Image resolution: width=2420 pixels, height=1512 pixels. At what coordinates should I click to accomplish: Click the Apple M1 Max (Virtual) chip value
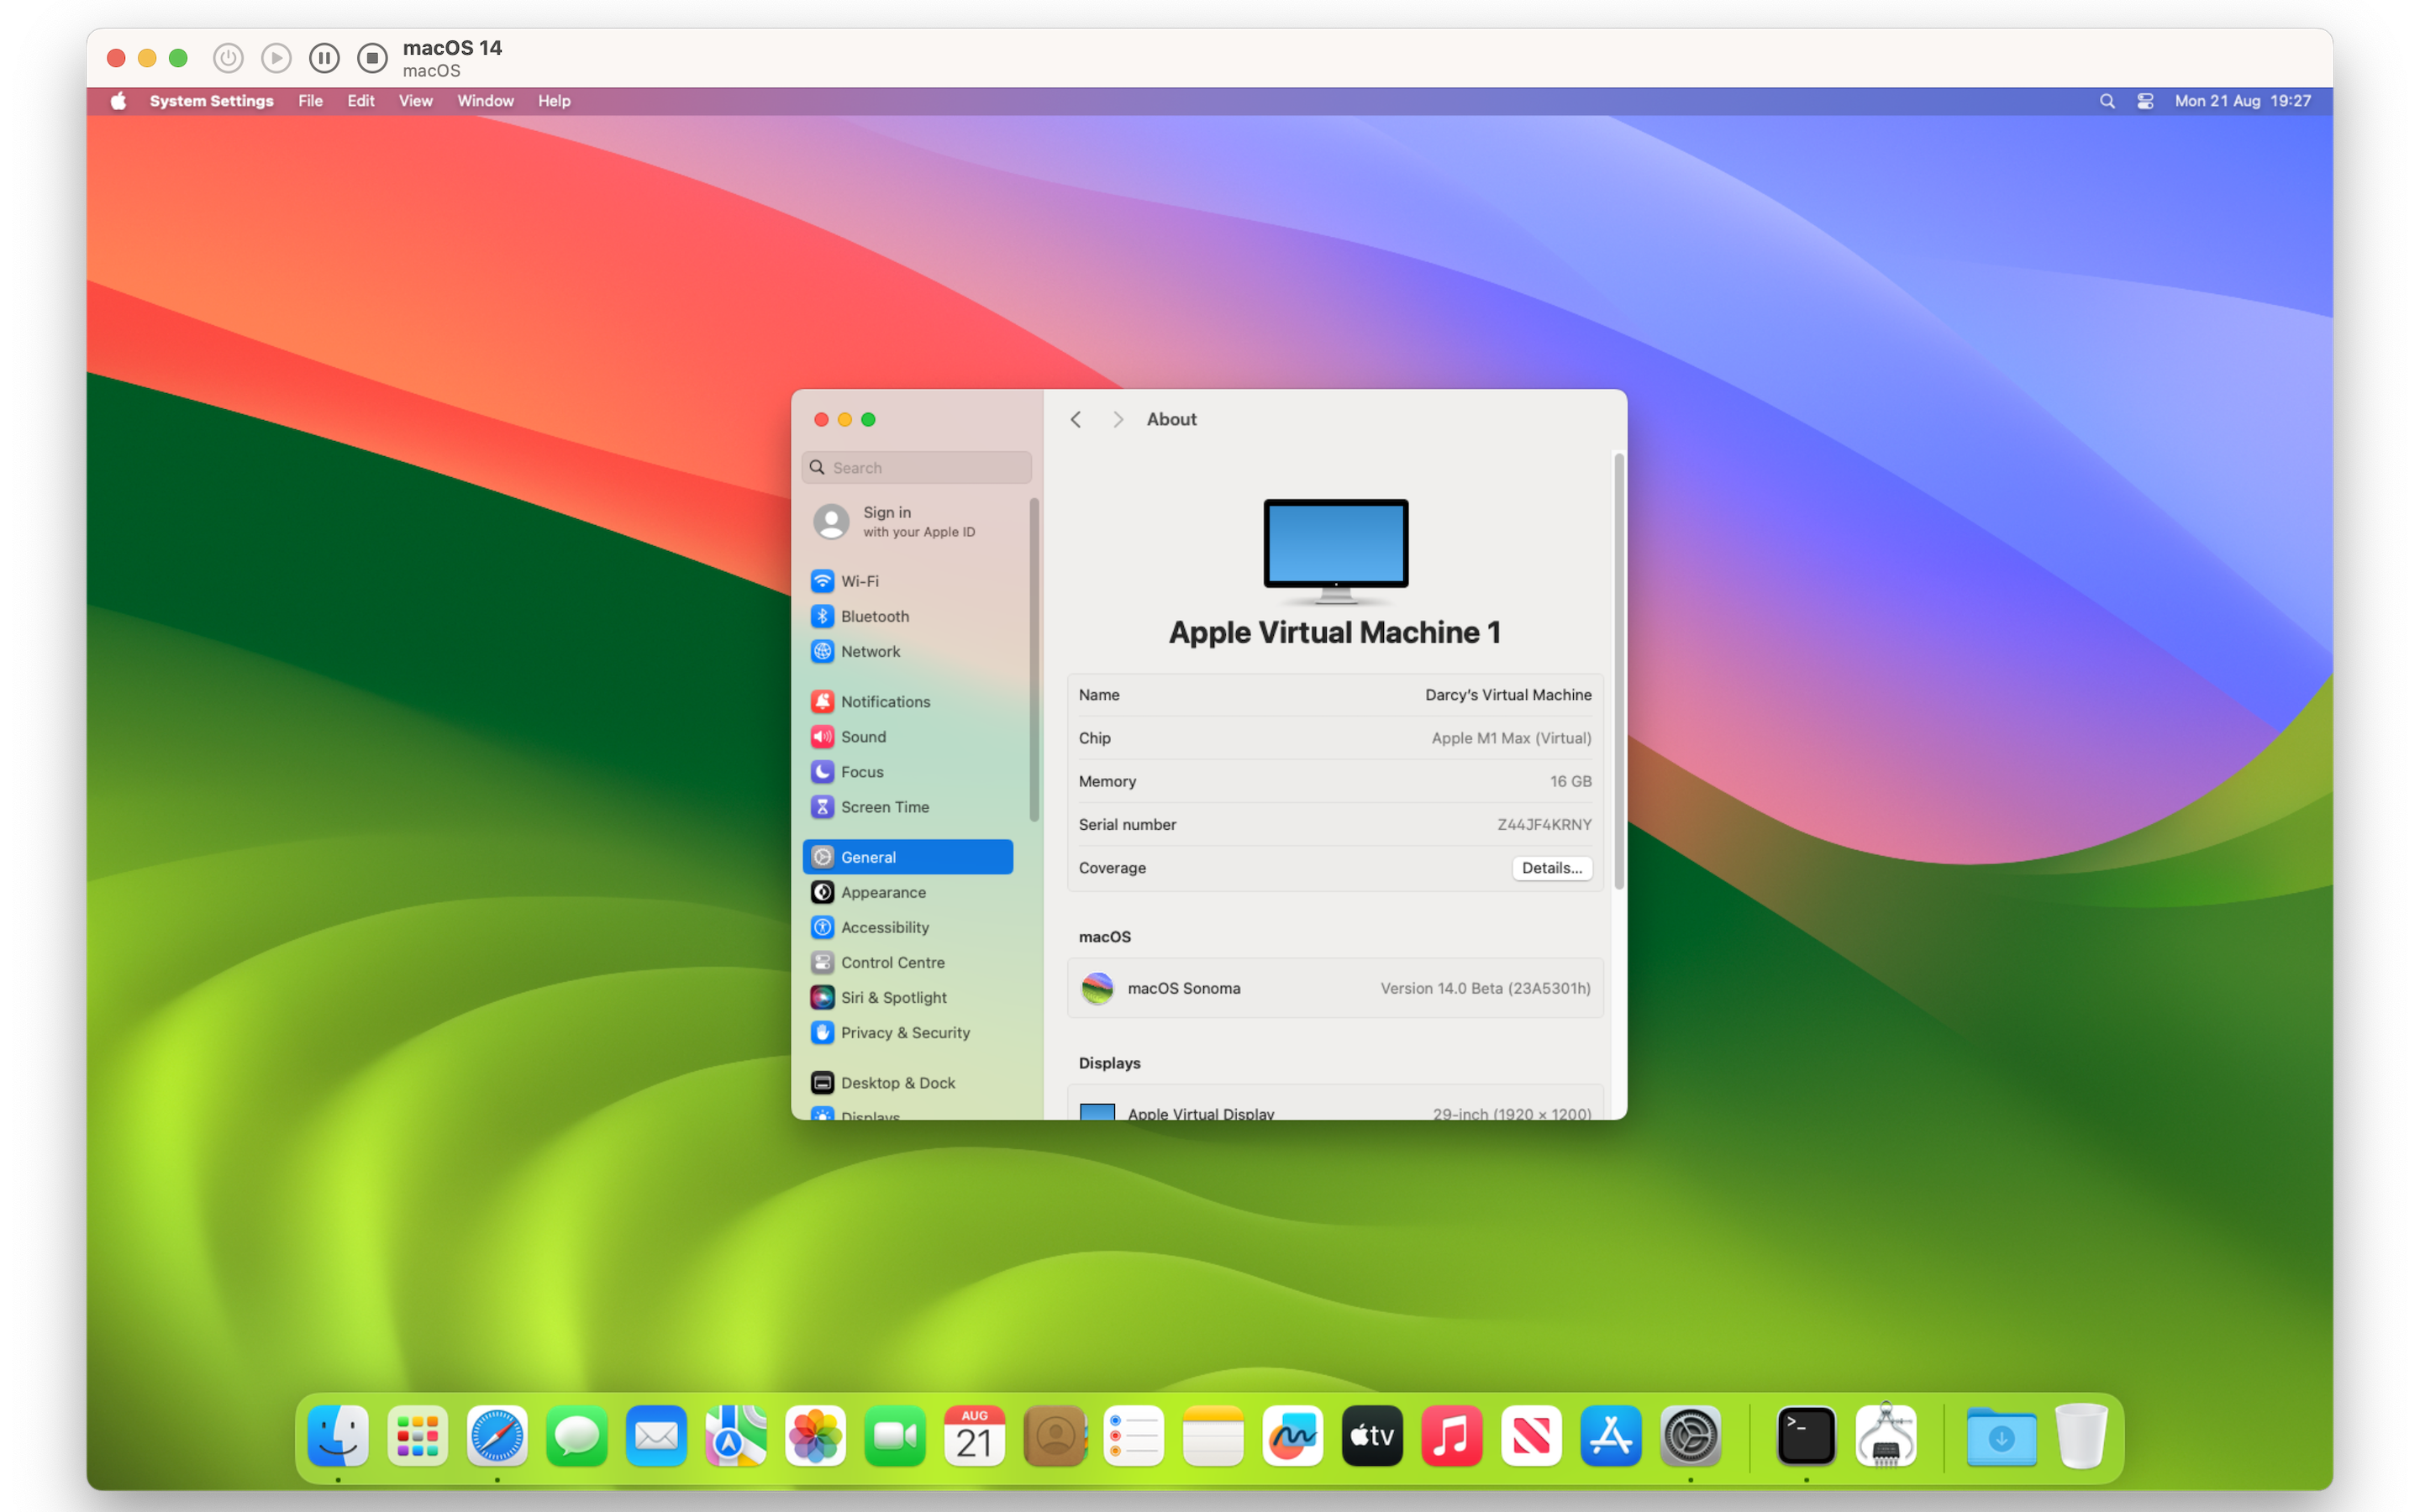[1510, 737]
